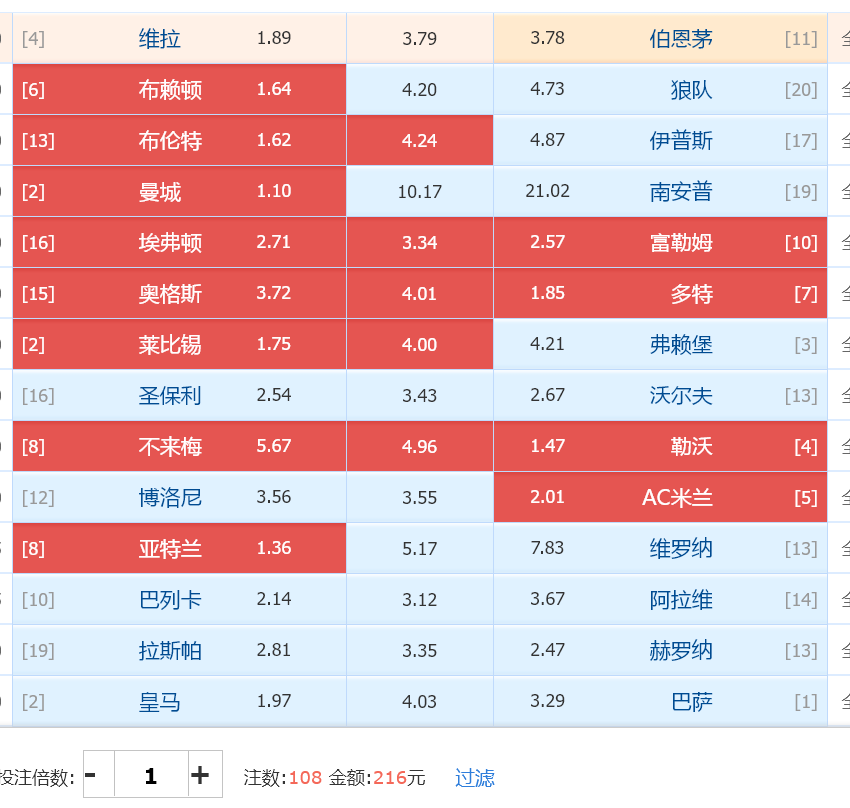Select 皇马 home win odds 1.97

point(179,701)
